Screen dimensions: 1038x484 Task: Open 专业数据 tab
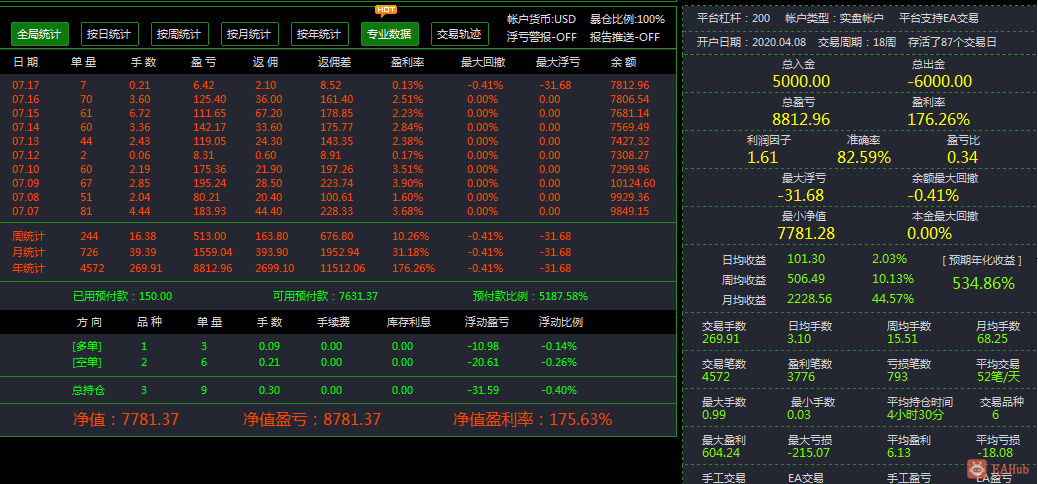click(x=390, y=34)
